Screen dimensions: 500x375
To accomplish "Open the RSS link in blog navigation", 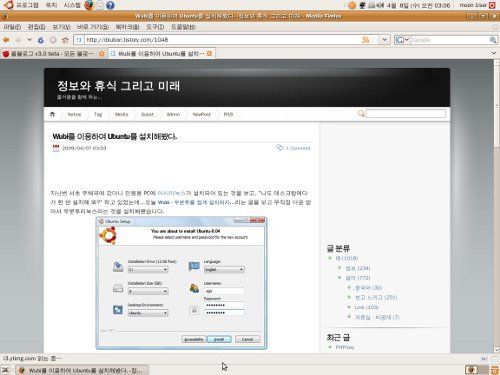I will (x=228, y=114).
